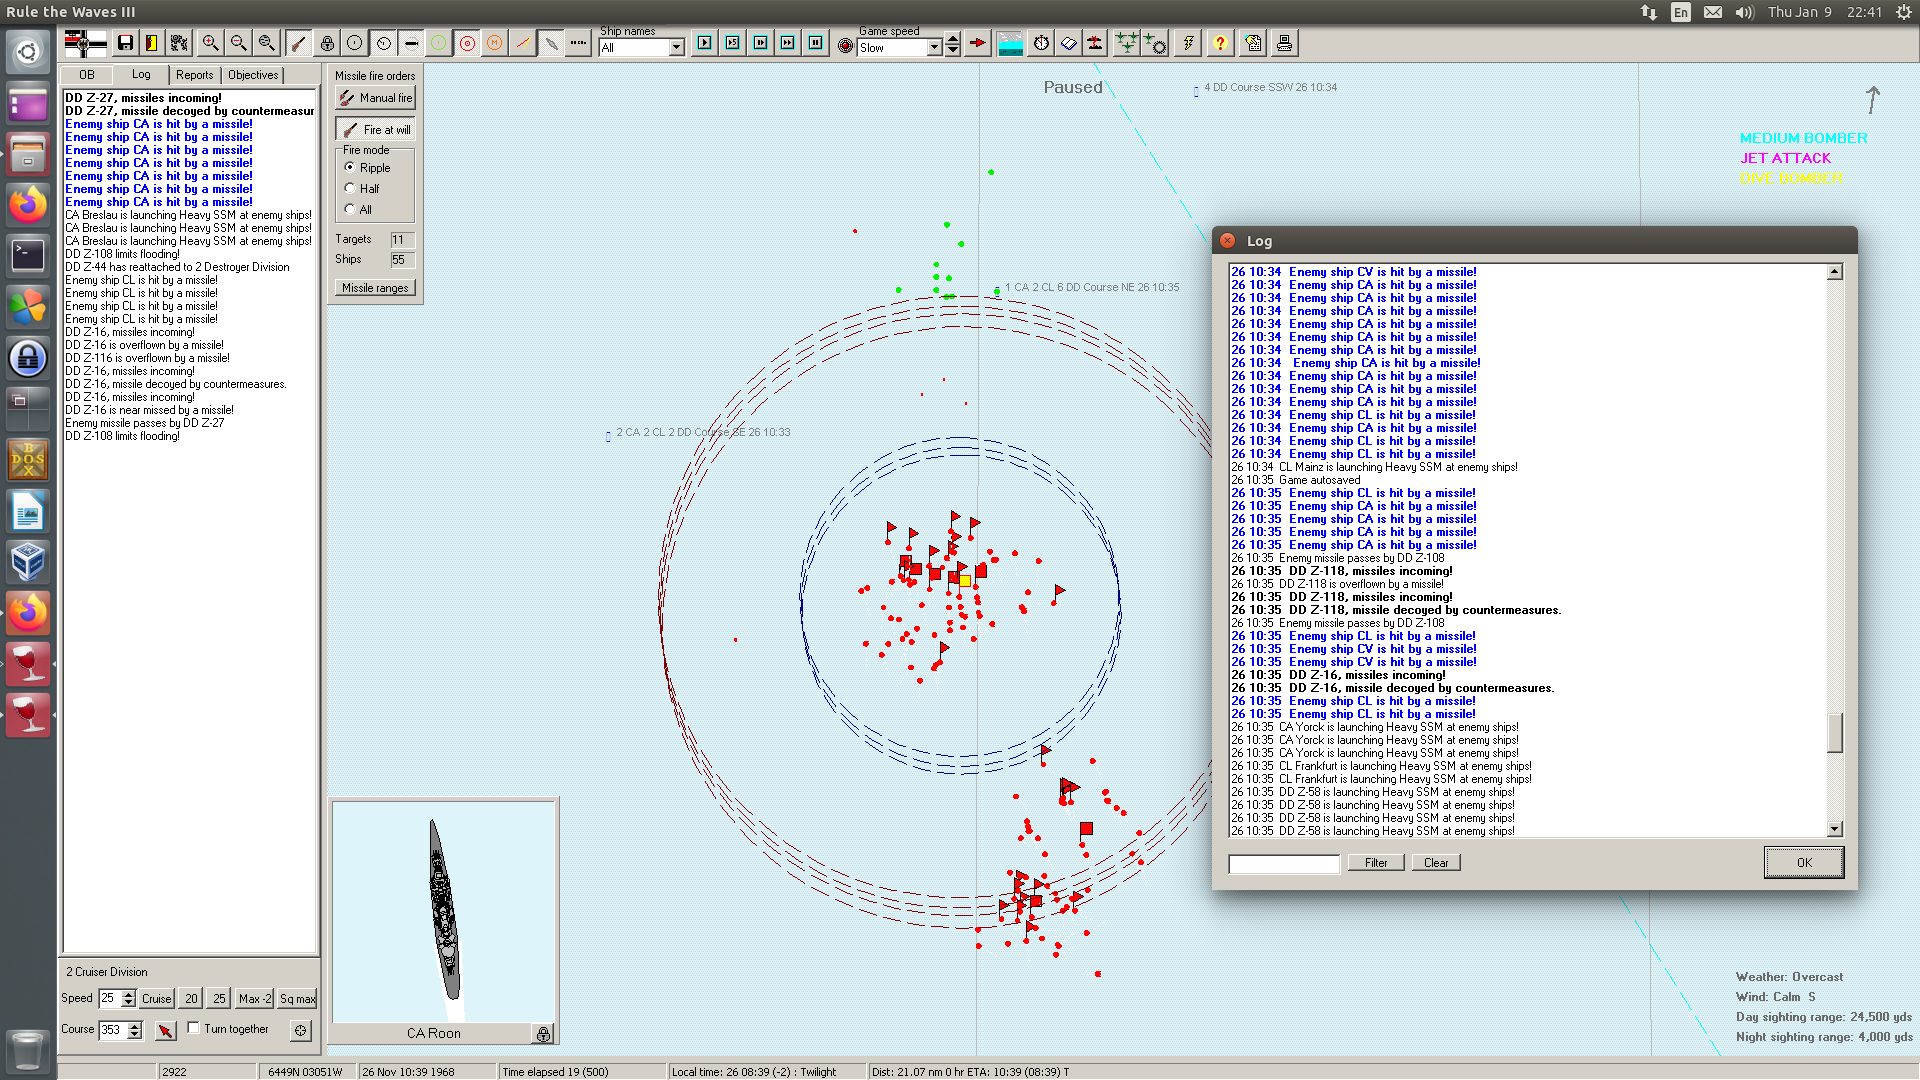This screenshot has height=1080, width=1920.
Task: Open the Ship names dropdown
Action: click(x=676, y=48)
